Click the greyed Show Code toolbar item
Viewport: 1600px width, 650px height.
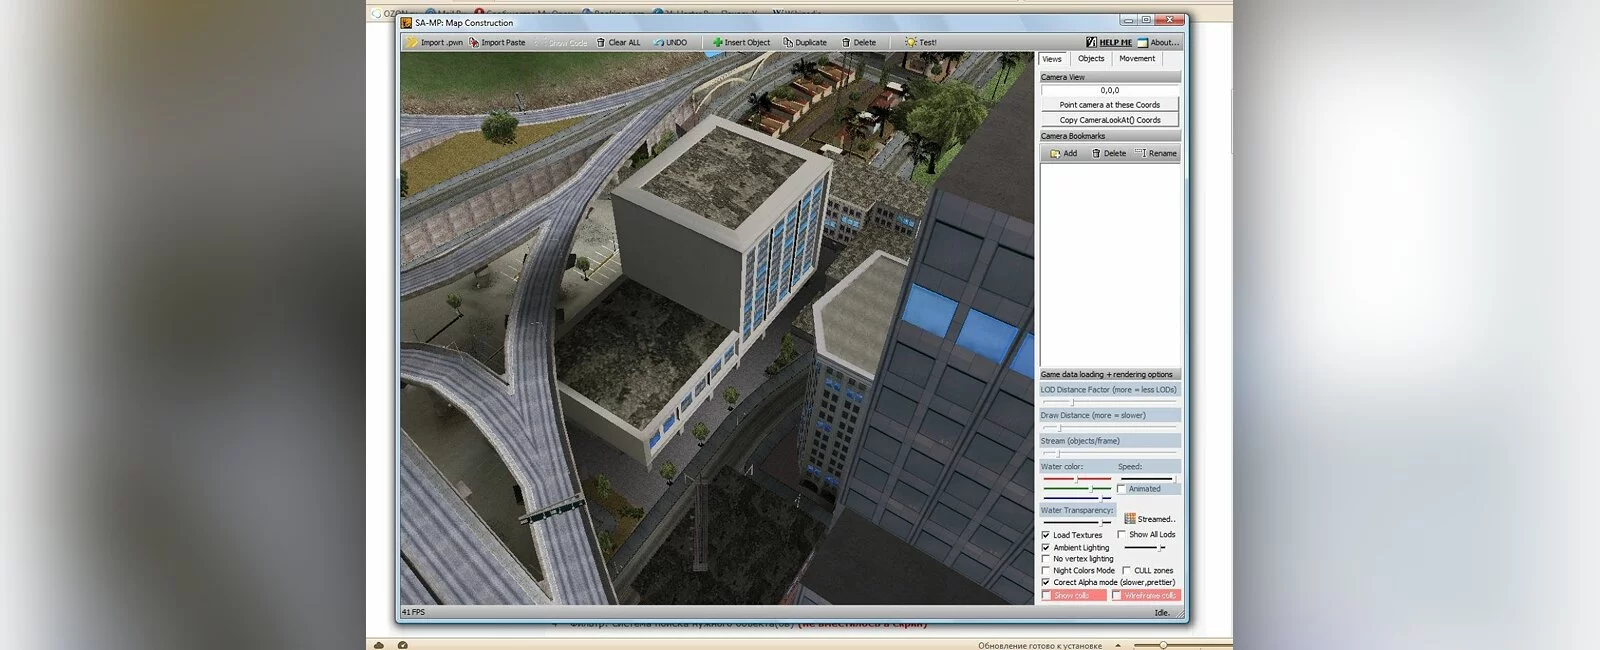tap(561, 42)
